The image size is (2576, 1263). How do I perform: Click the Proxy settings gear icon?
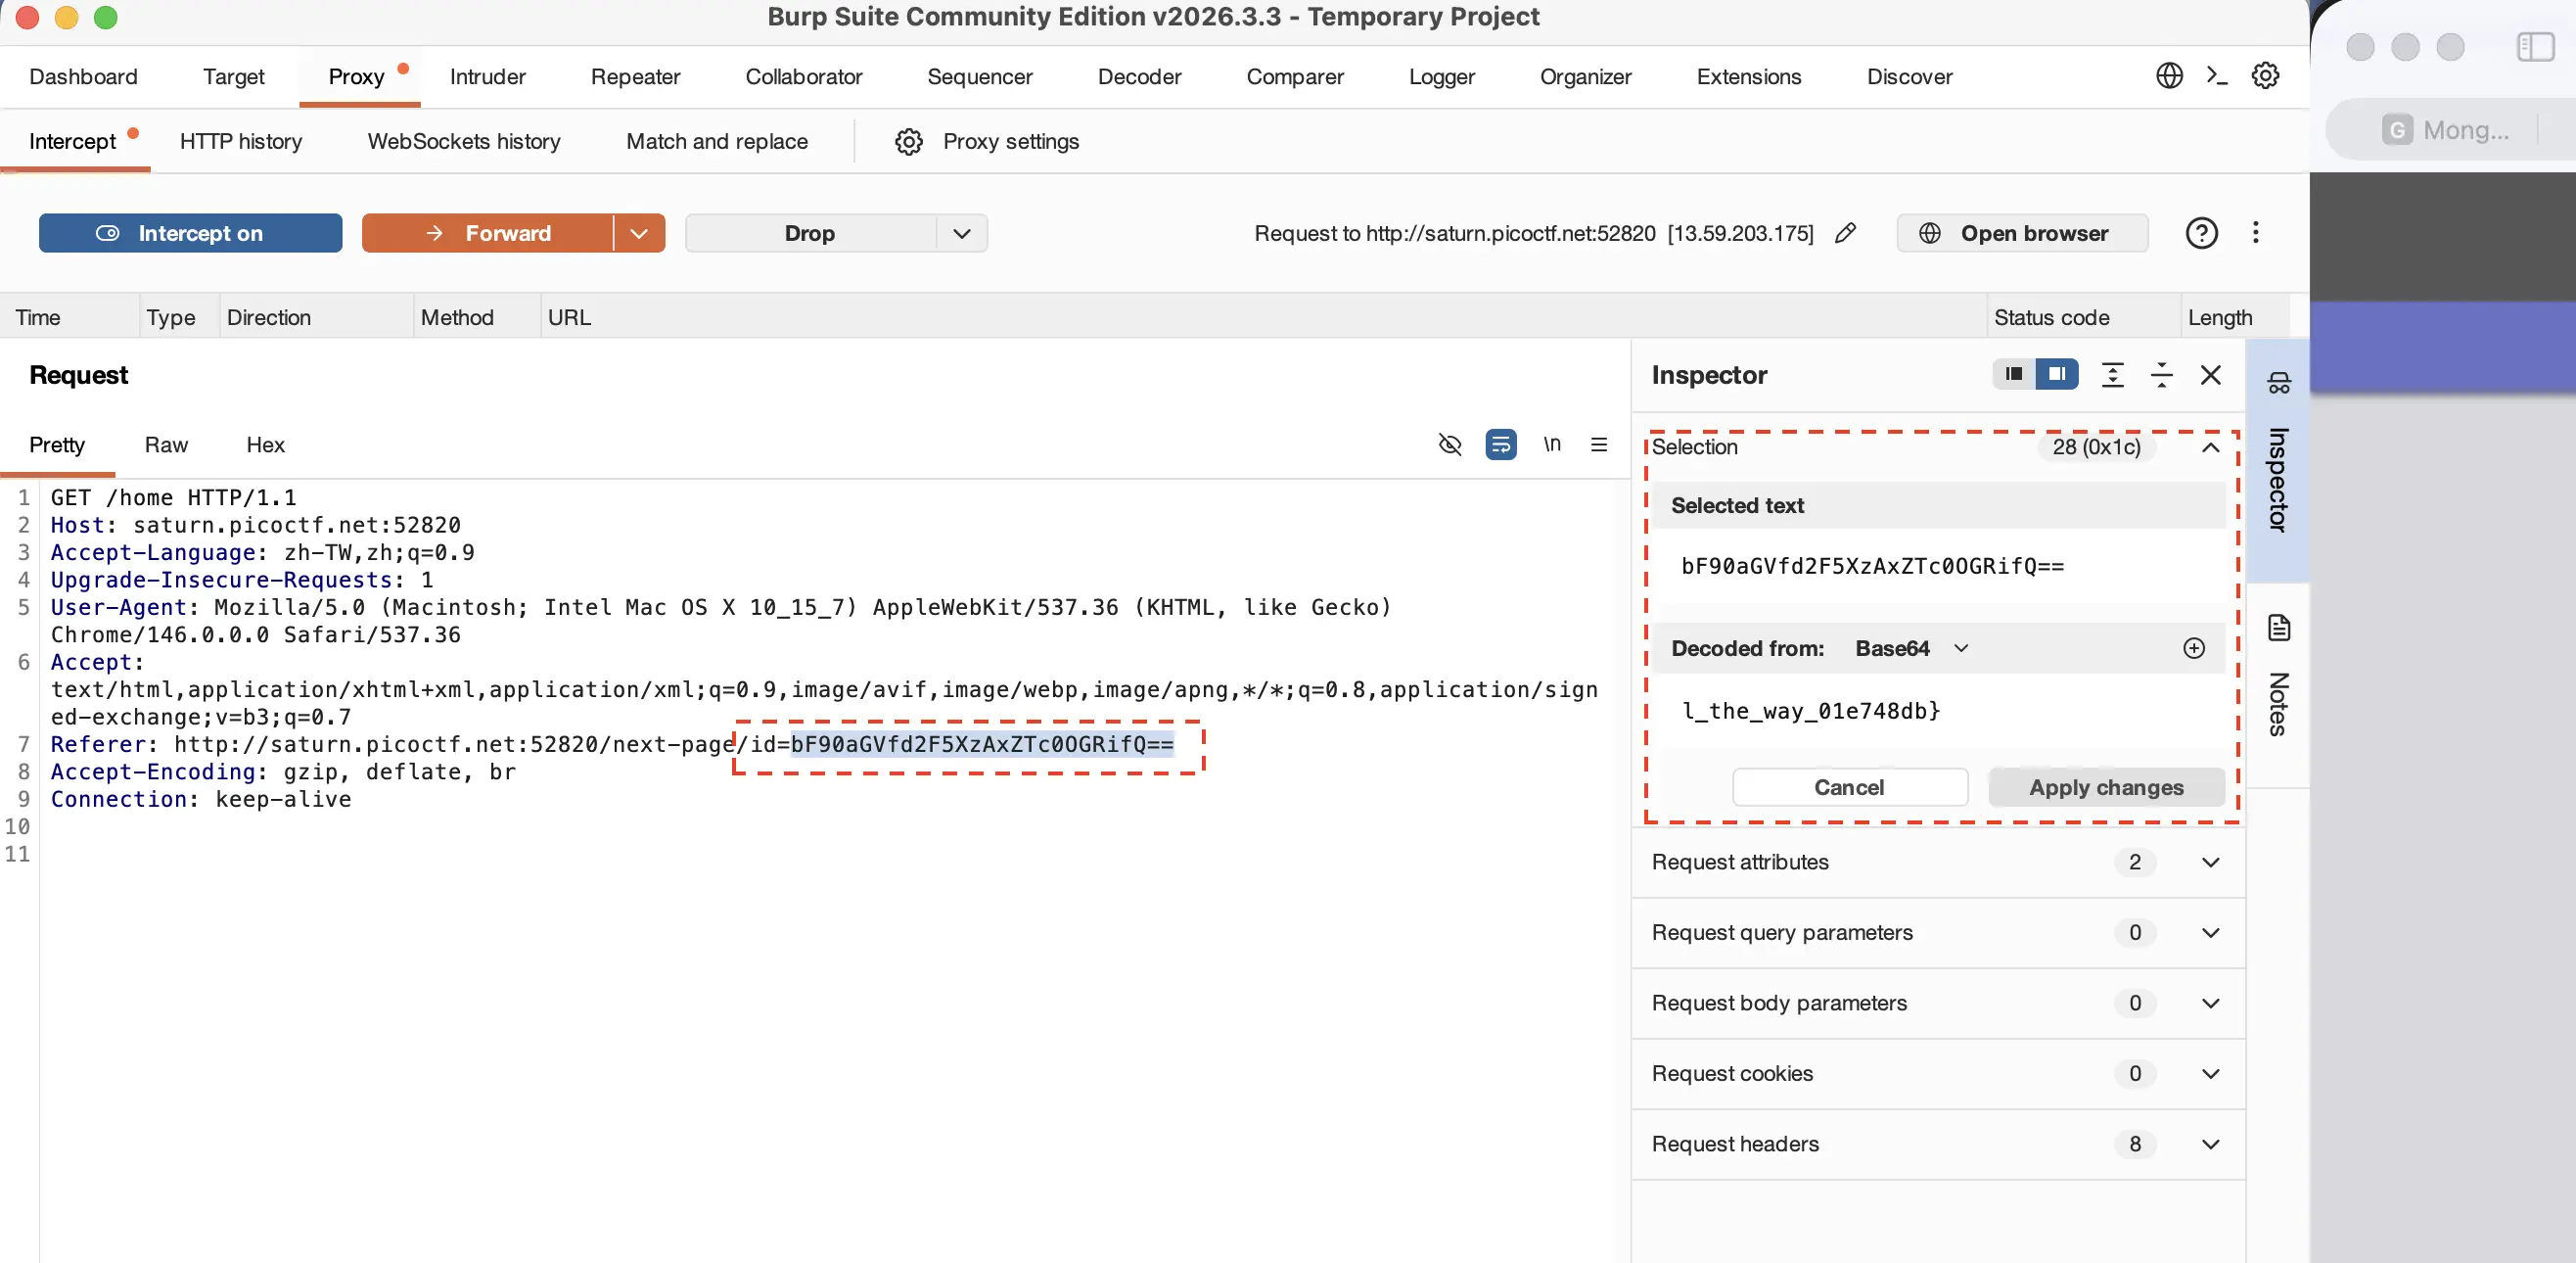tap(908, 142)
